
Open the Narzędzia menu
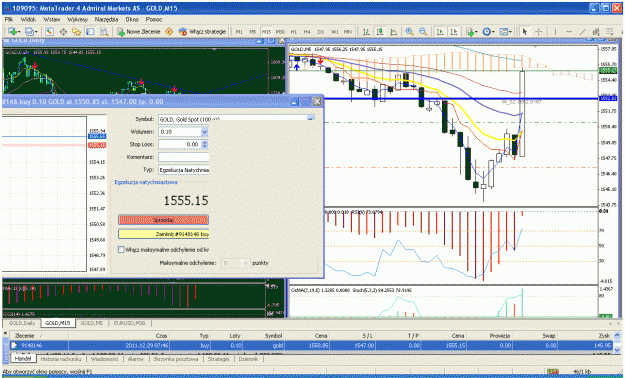tap(106, 19)
